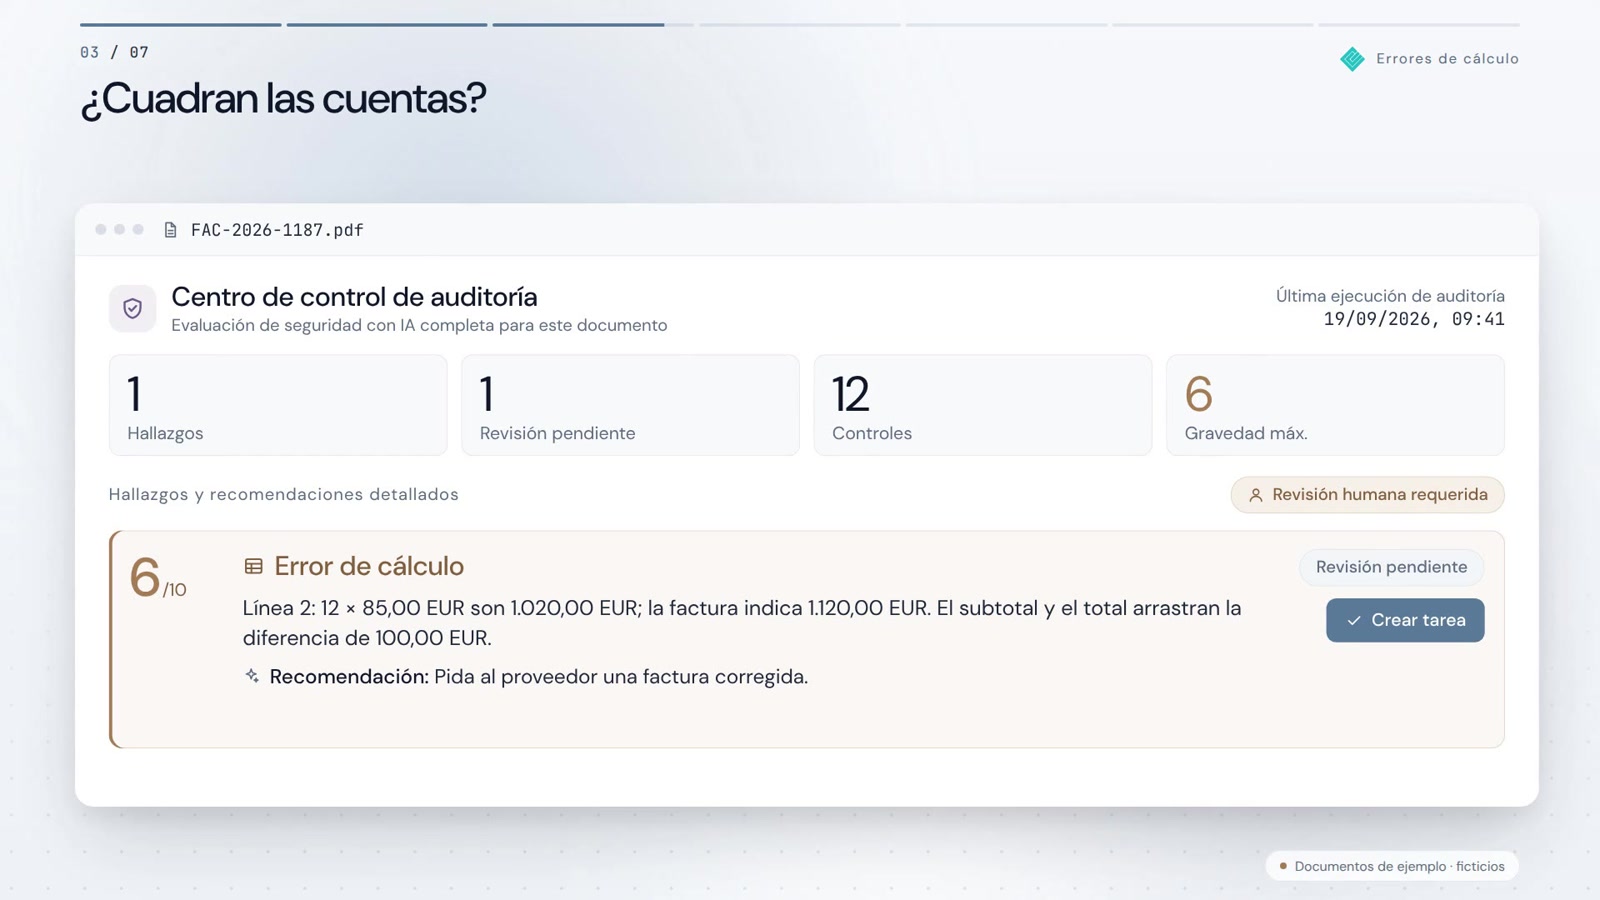Click the Línea 2 calculation description text

pyautogui.click(x=742, y=623)
